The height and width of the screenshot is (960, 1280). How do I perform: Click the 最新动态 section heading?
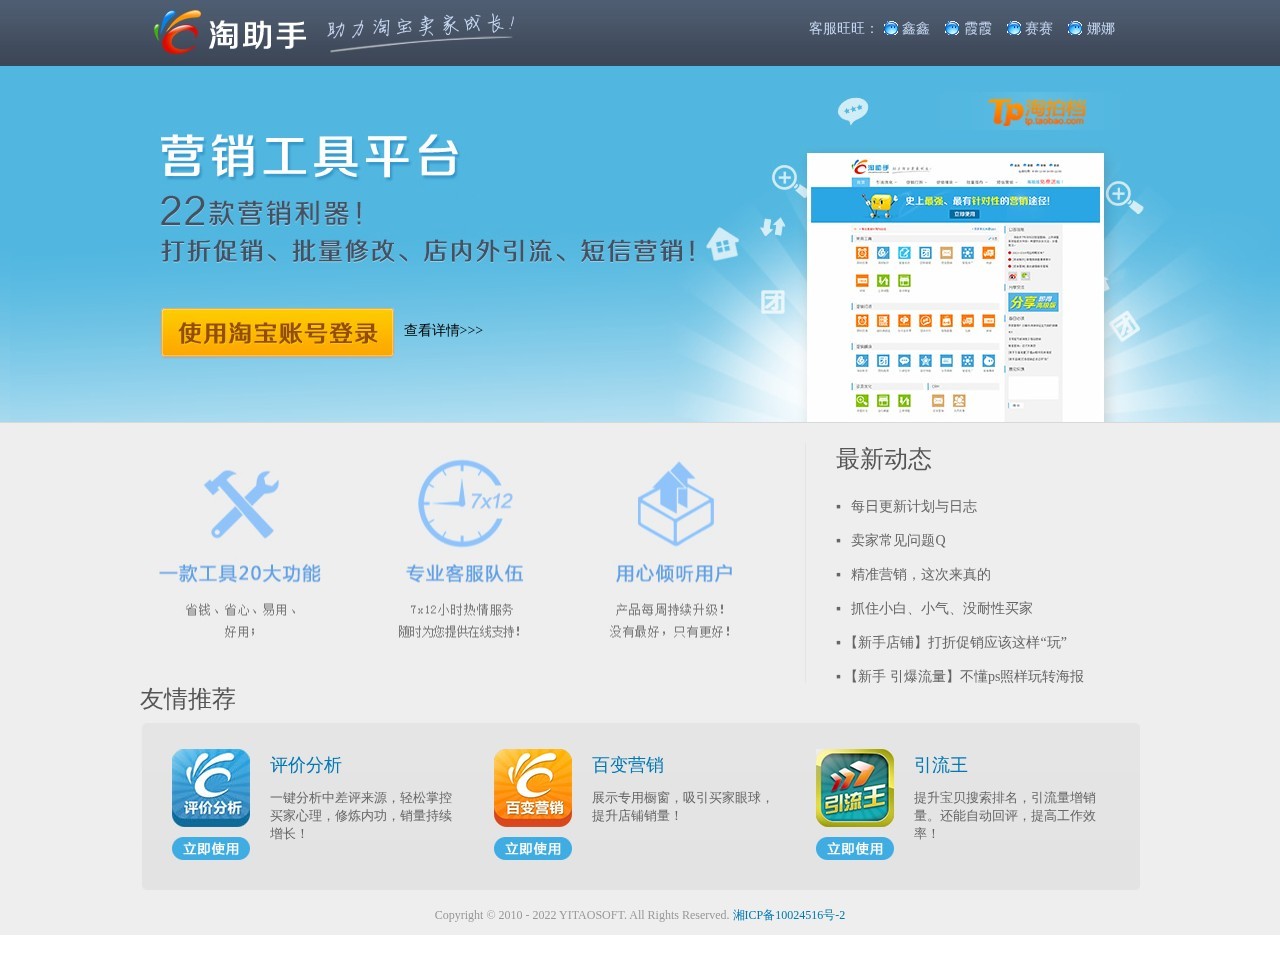(x=884, y=460)
